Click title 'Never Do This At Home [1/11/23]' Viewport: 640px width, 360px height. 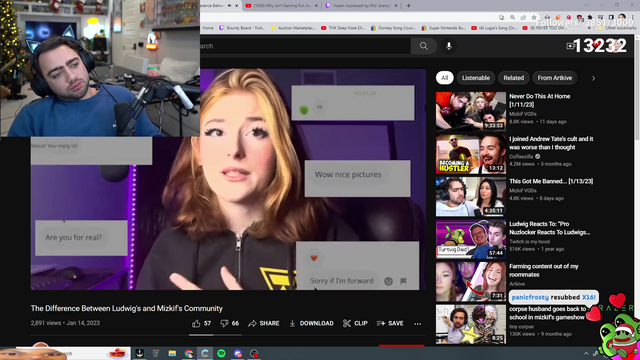point(540,100)
